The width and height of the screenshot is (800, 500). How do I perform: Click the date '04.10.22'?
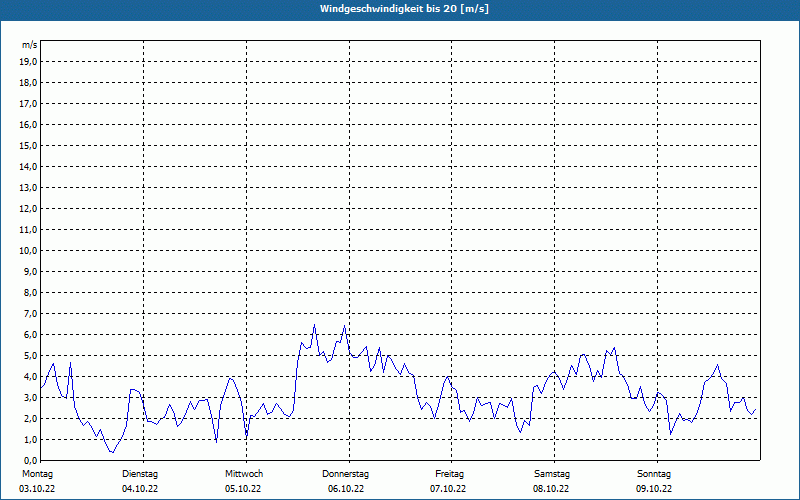140,489
